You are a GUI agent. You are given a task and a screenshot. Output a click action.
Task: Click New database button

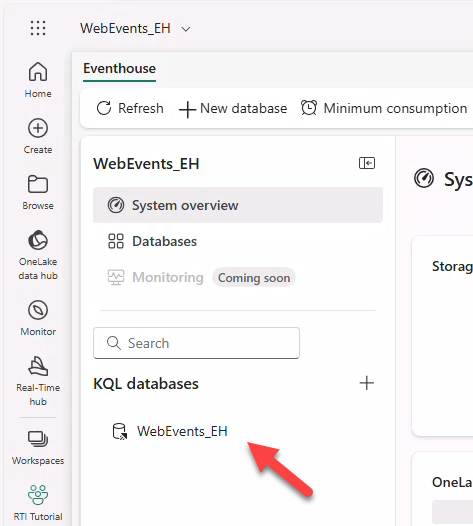pyautogui.click(x=233, y=109)
